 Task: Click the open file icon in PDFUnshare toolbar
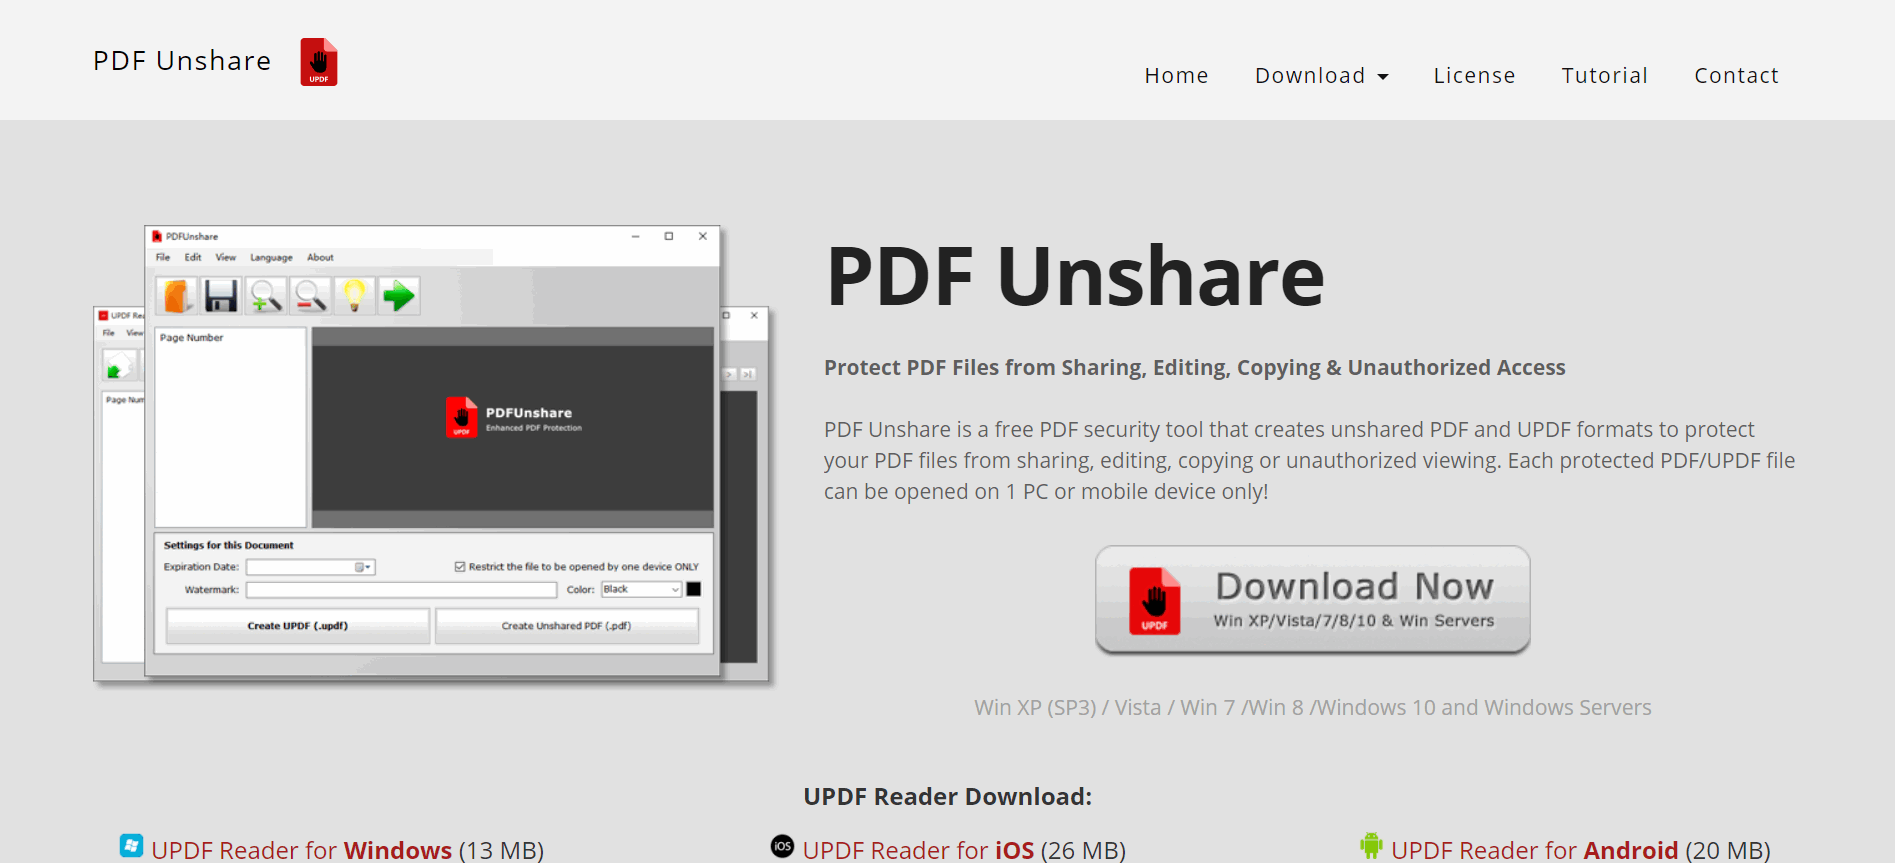point(177,296)
